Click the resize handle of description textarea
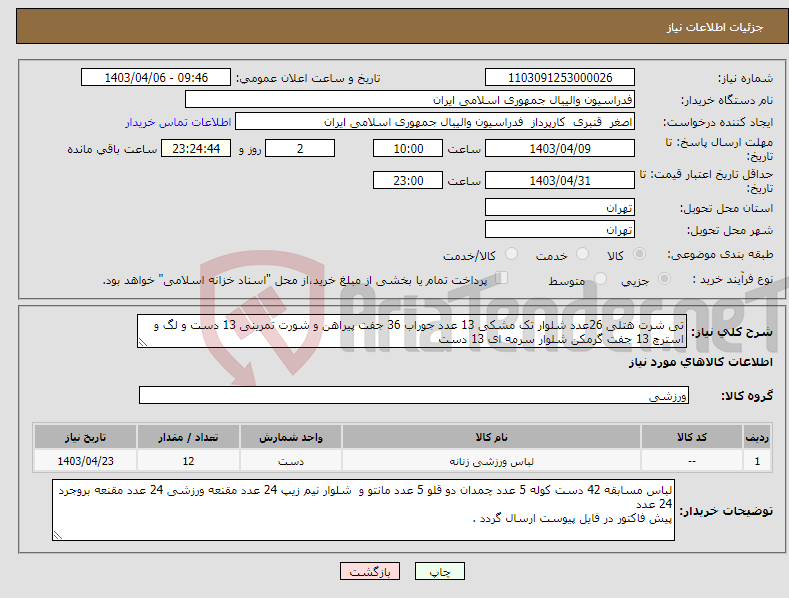Screen dimensions: 789x598 point(143,342)
